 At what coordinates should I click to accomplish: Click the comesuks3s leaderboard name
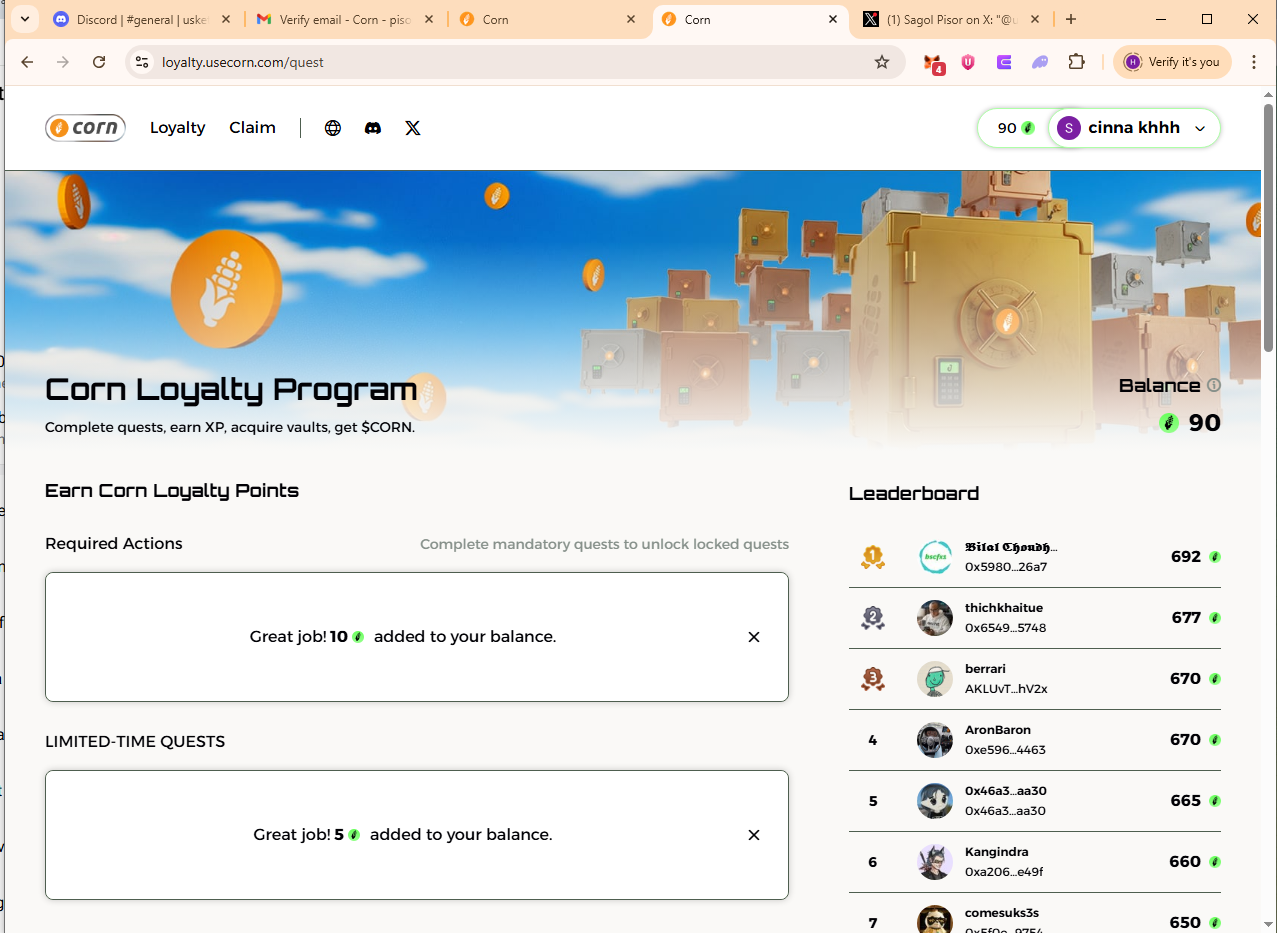coord(1002,913)
